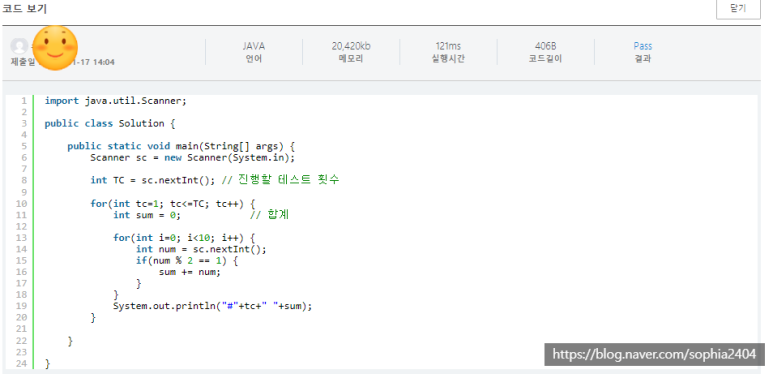Click the for i<10 loop line
This screenshot has height=374, width=773.
pyautogui.click(x=184, y=238)
